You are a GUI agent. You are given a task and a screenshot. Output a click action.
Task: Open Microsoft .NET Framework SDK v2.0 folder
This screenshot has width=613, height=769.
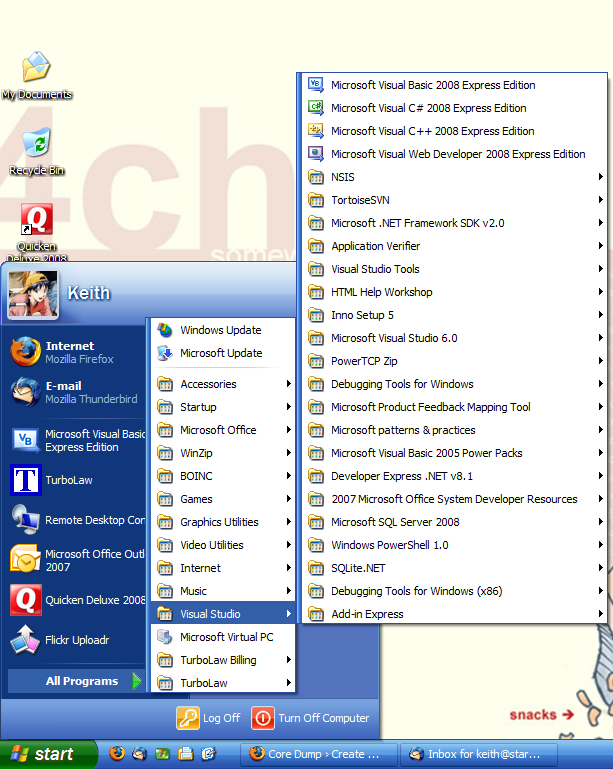click(455, 223)
